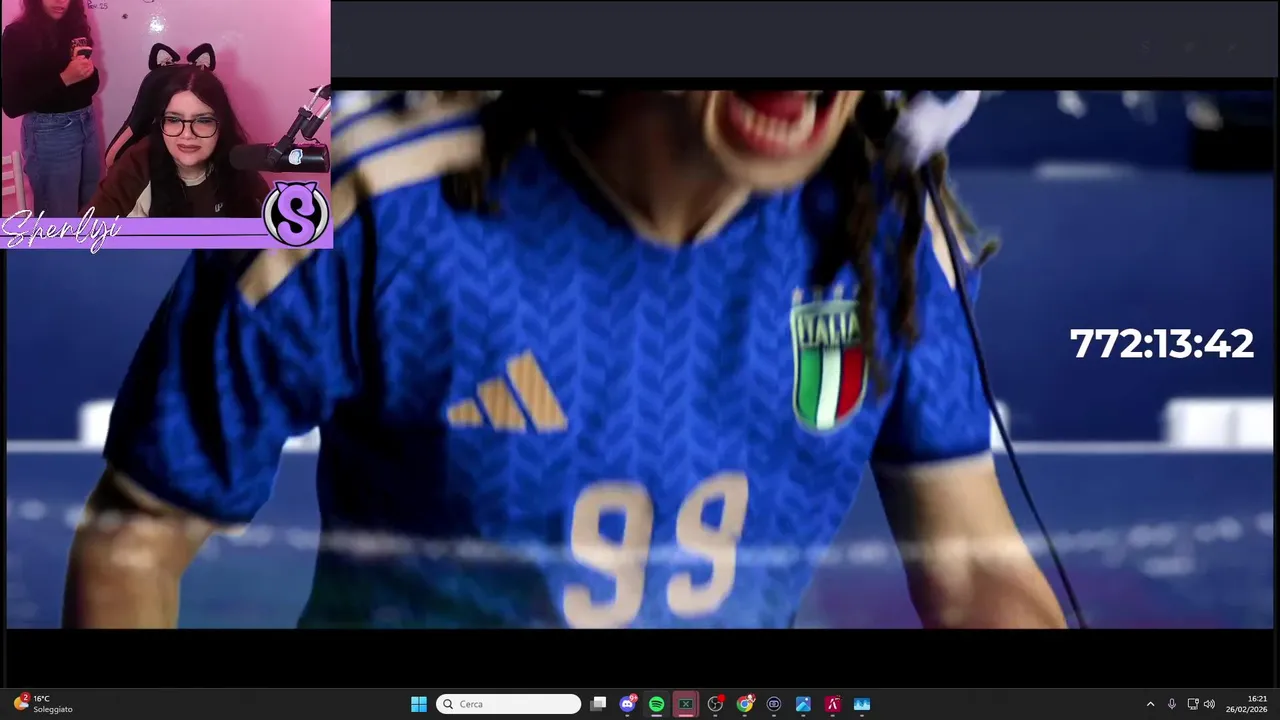
Task: Expand the hidden system tray icons
Action: [x=1150, y=704]
